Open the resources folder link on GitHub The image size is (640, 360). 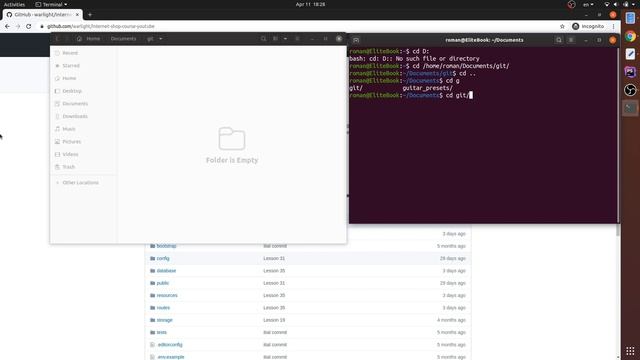click(167, 295)
